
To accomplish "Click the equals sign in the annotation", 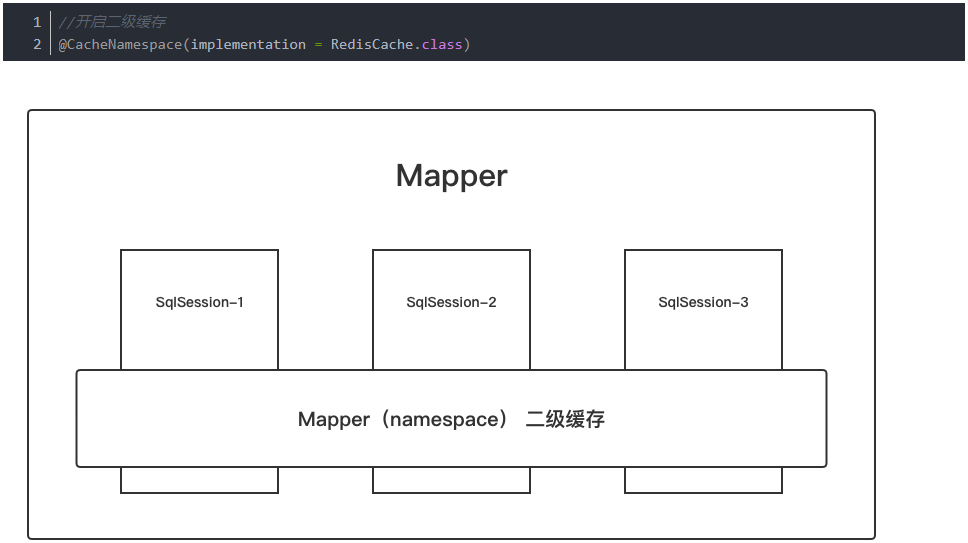I will tap(319, 45).
